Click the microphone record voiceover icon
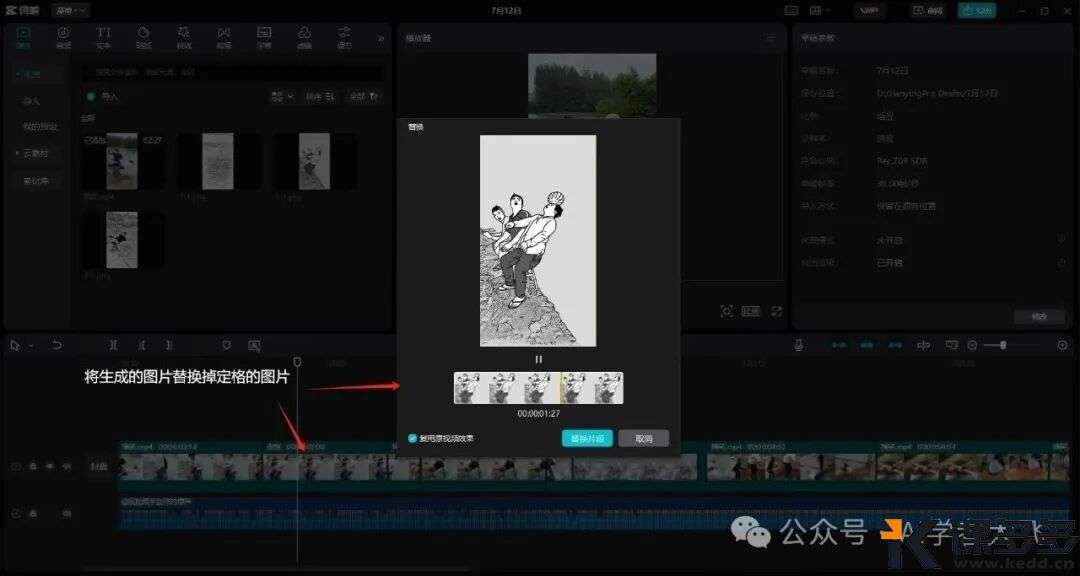1080x576 pixels. [798, 345]
